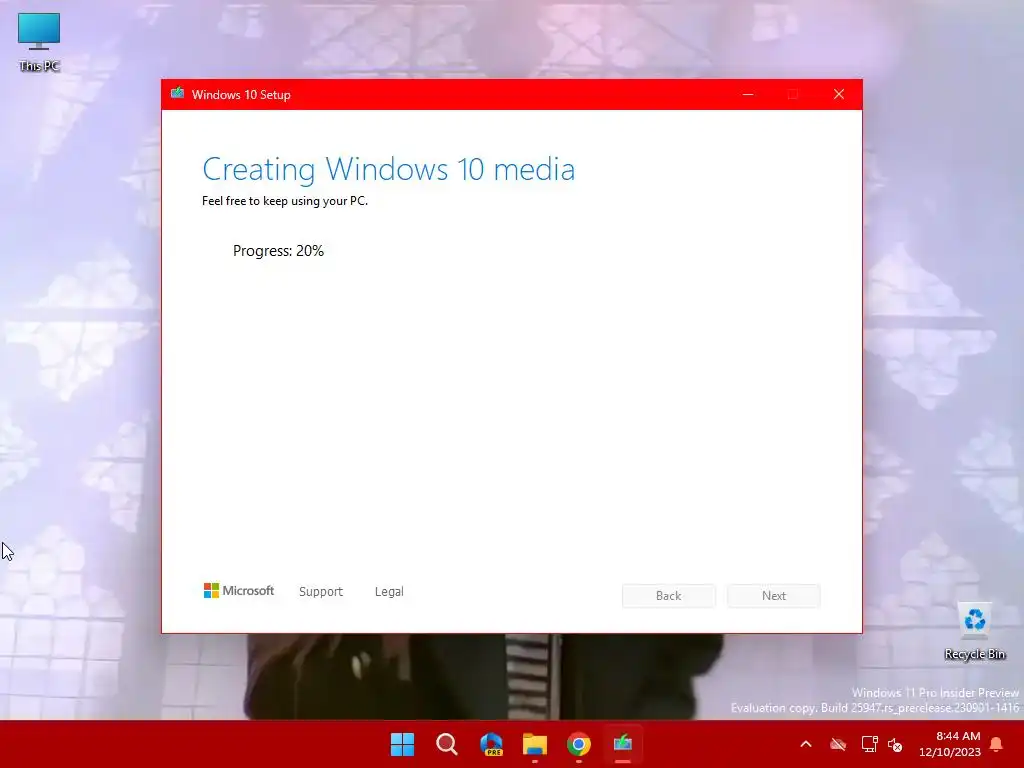Viewport: 1024px width, 768px height.
Task: Click the Microsoft logo in setup window
Action: [x=239, y=591]
